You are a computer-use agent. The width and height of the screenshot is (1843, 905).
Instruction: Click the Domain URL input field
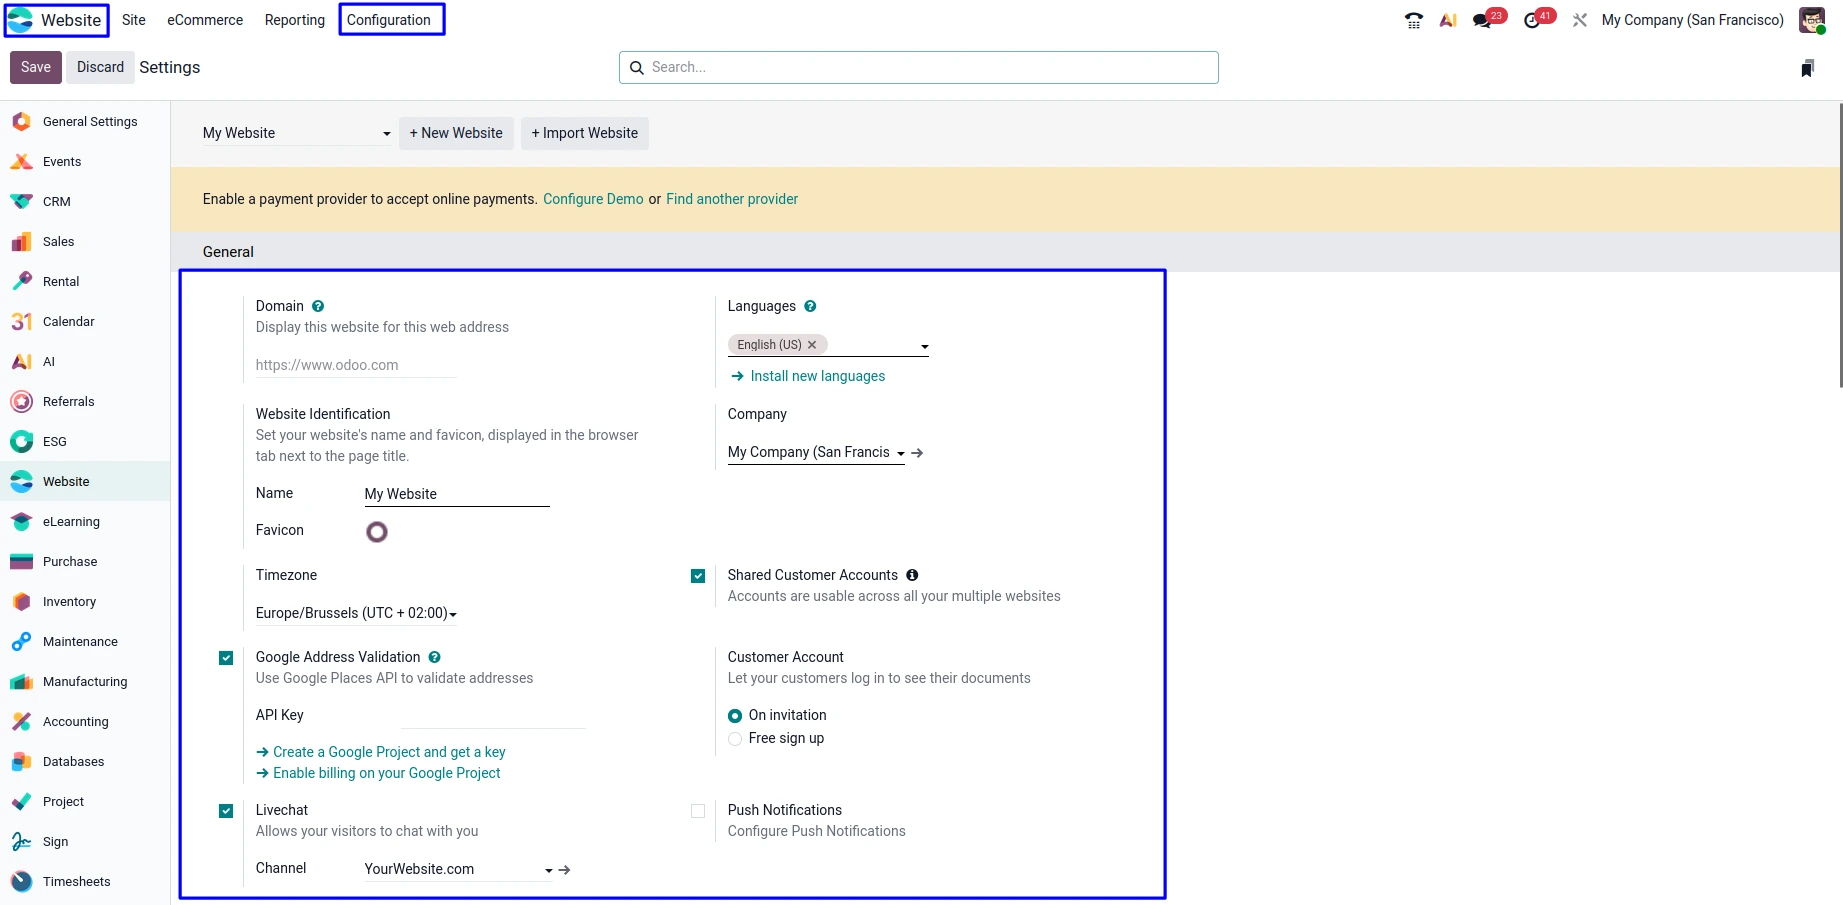pos(356,365)
